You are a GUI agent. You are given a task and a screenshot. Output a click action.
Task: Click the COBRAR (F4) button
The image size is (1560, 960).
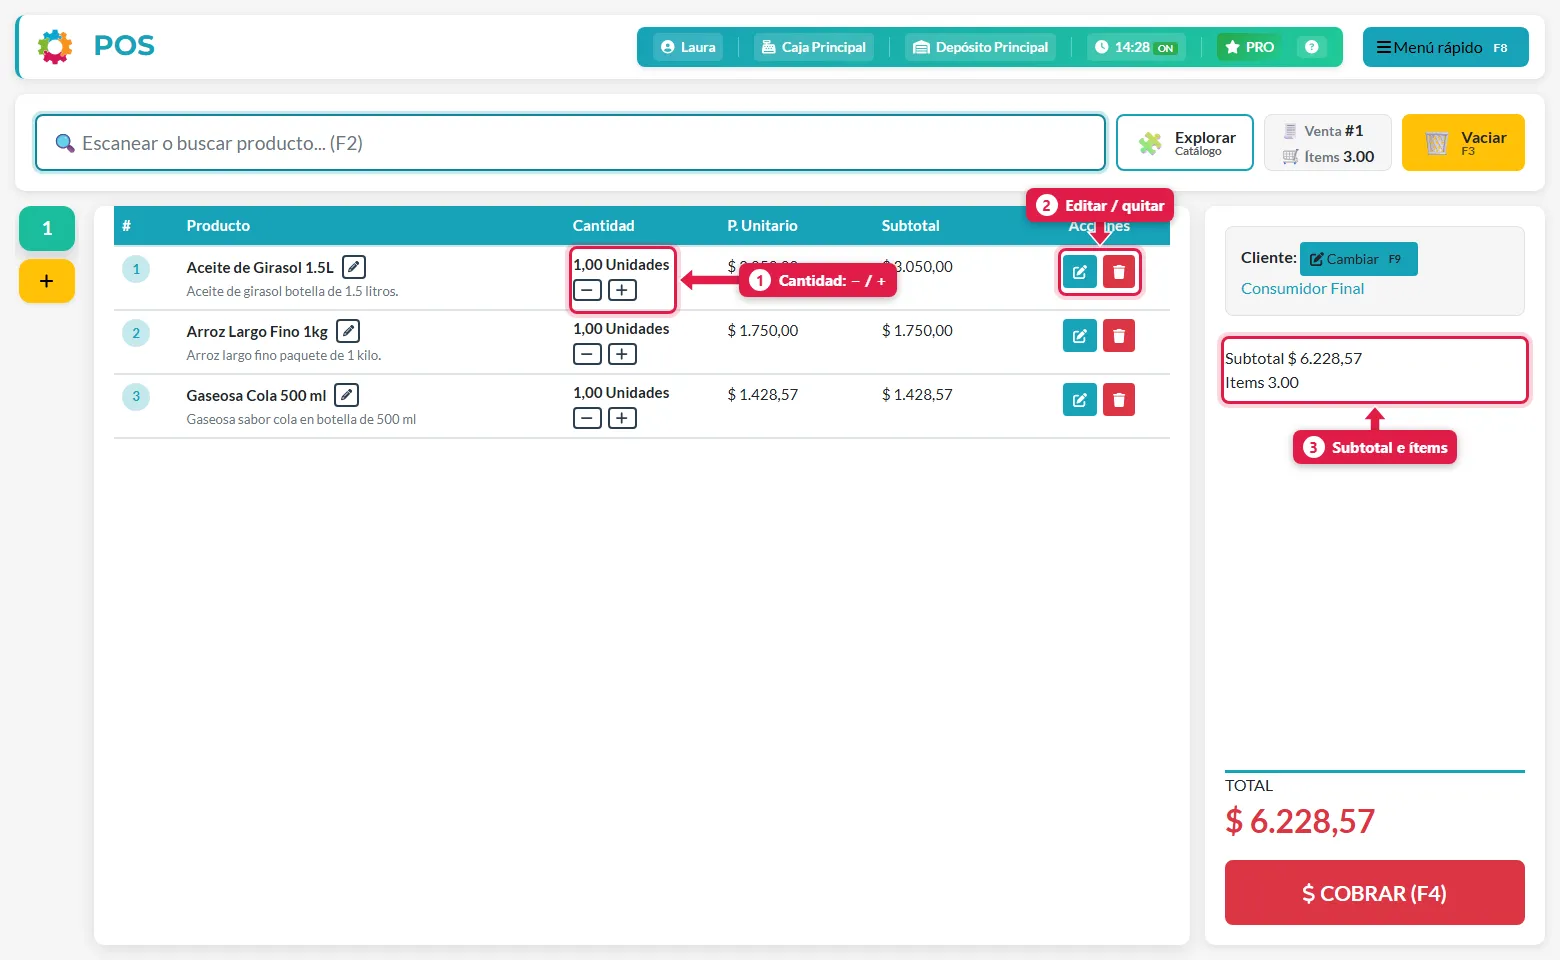click(x=1375, y=892)
